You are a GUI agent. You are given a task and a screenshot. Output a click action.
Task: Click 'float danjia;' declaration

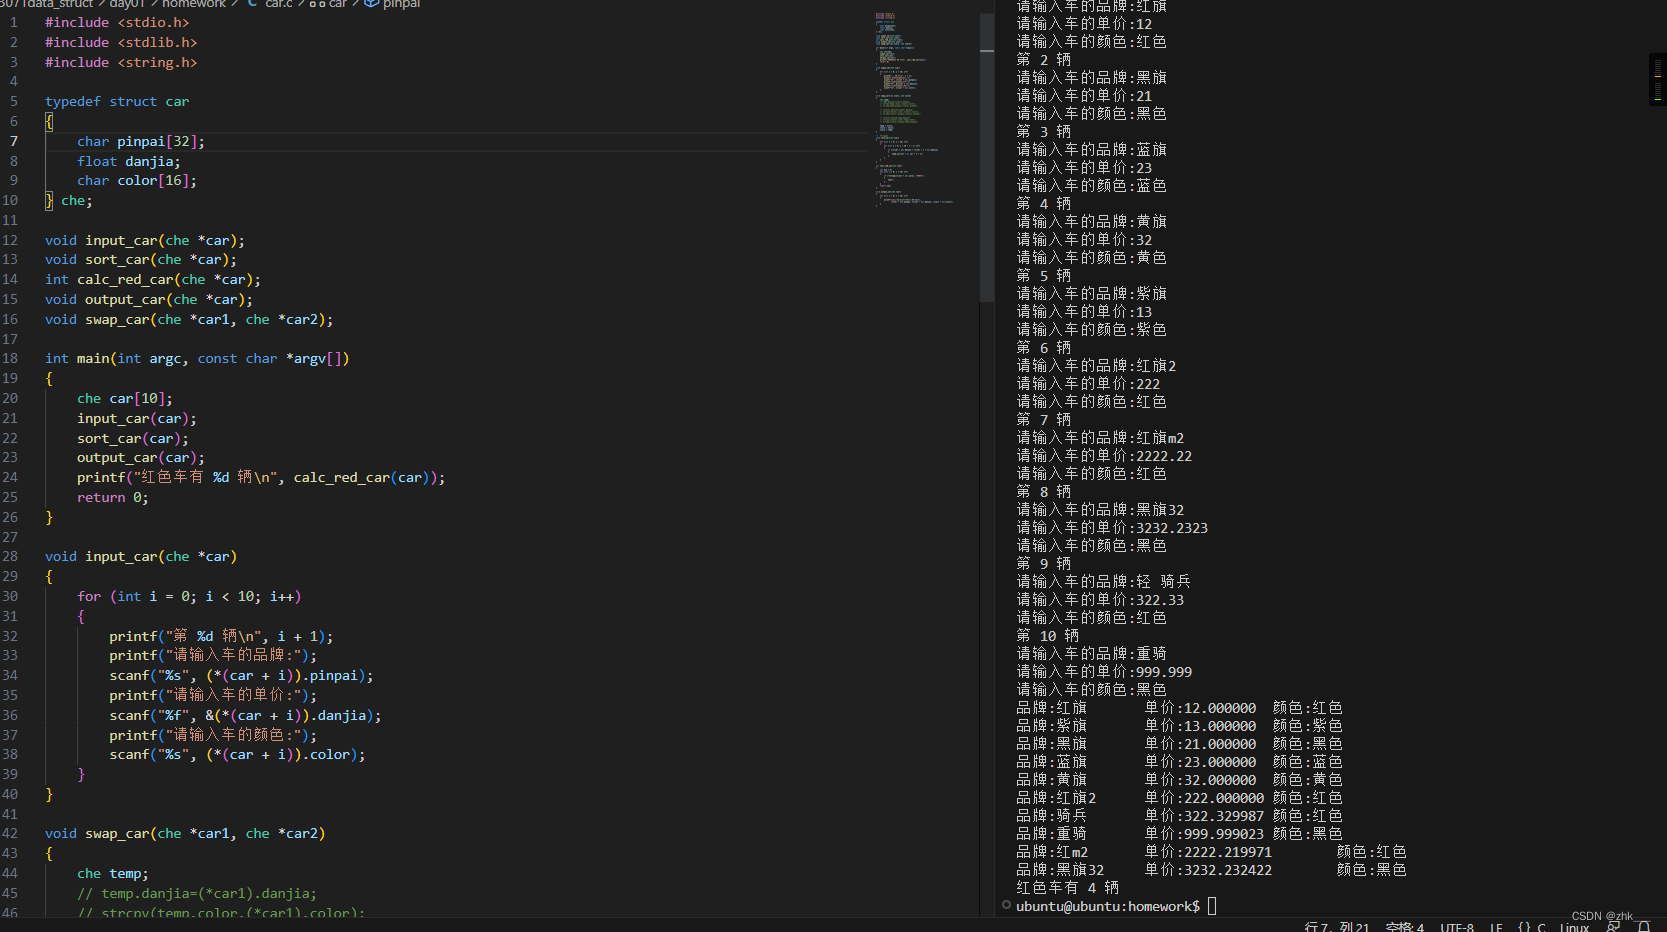coord(129,161)
